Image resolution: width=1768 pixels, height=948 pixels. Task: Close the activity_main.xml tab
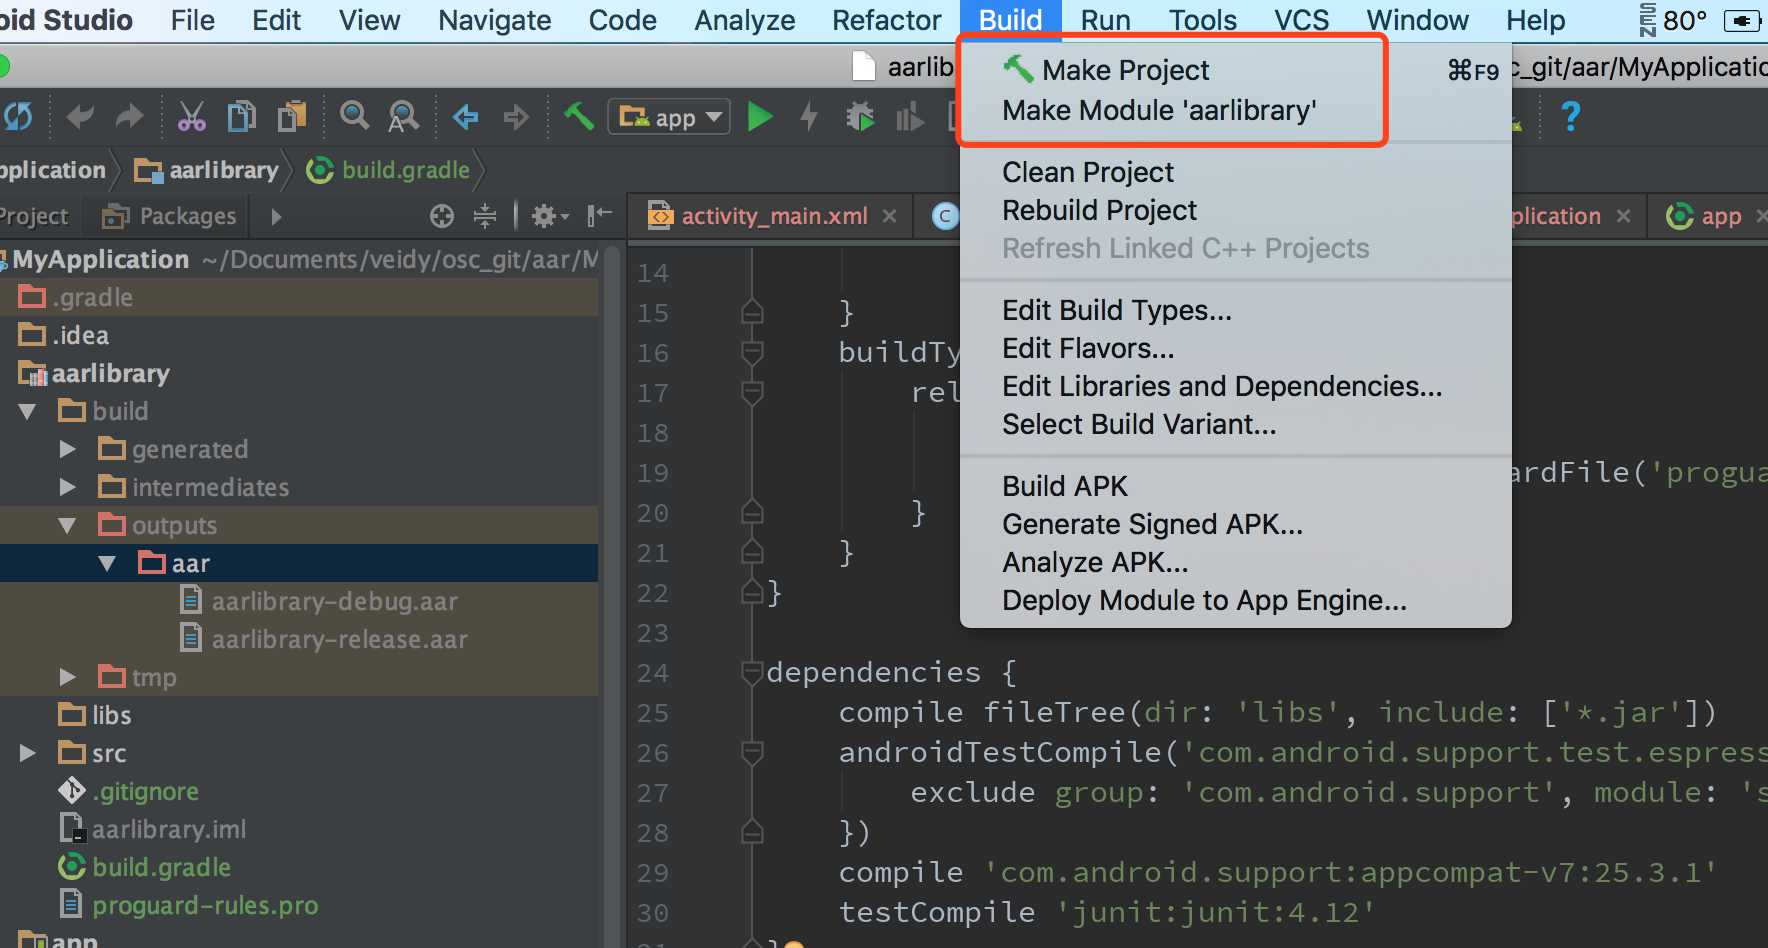tap(889, 216)
